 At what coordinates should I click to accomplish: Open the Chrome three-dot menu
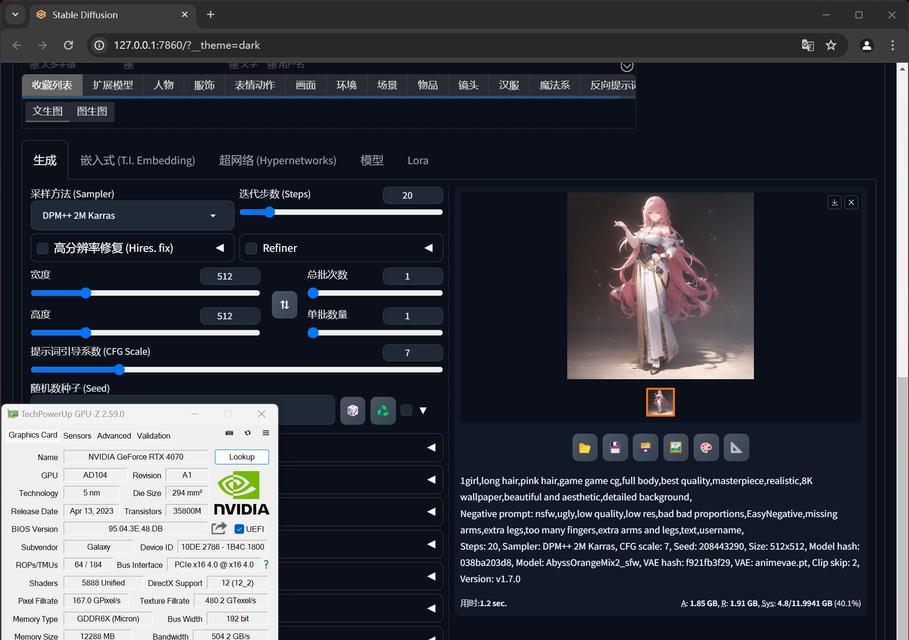pyautogui.click(x=892, y=45)
